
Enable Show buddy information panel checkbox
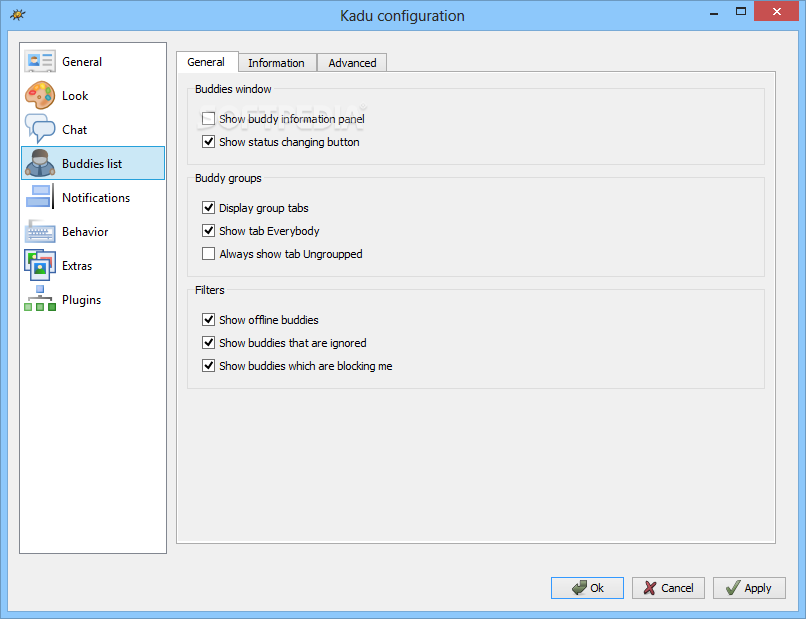[x=208, y=119]
